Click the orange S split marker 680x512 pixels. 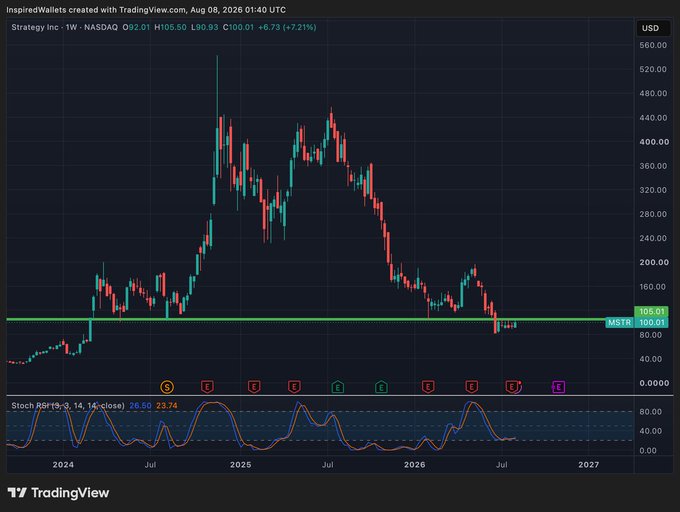point(167,387)
